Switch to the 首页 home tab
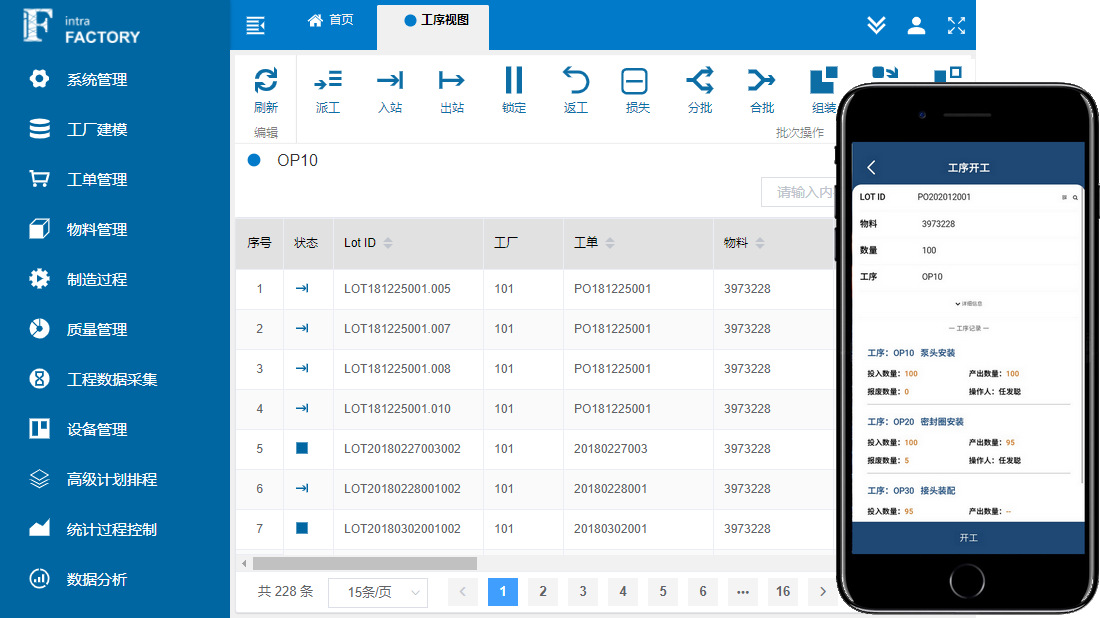Viewport: 1100px width, 618px height. (331, 20)
